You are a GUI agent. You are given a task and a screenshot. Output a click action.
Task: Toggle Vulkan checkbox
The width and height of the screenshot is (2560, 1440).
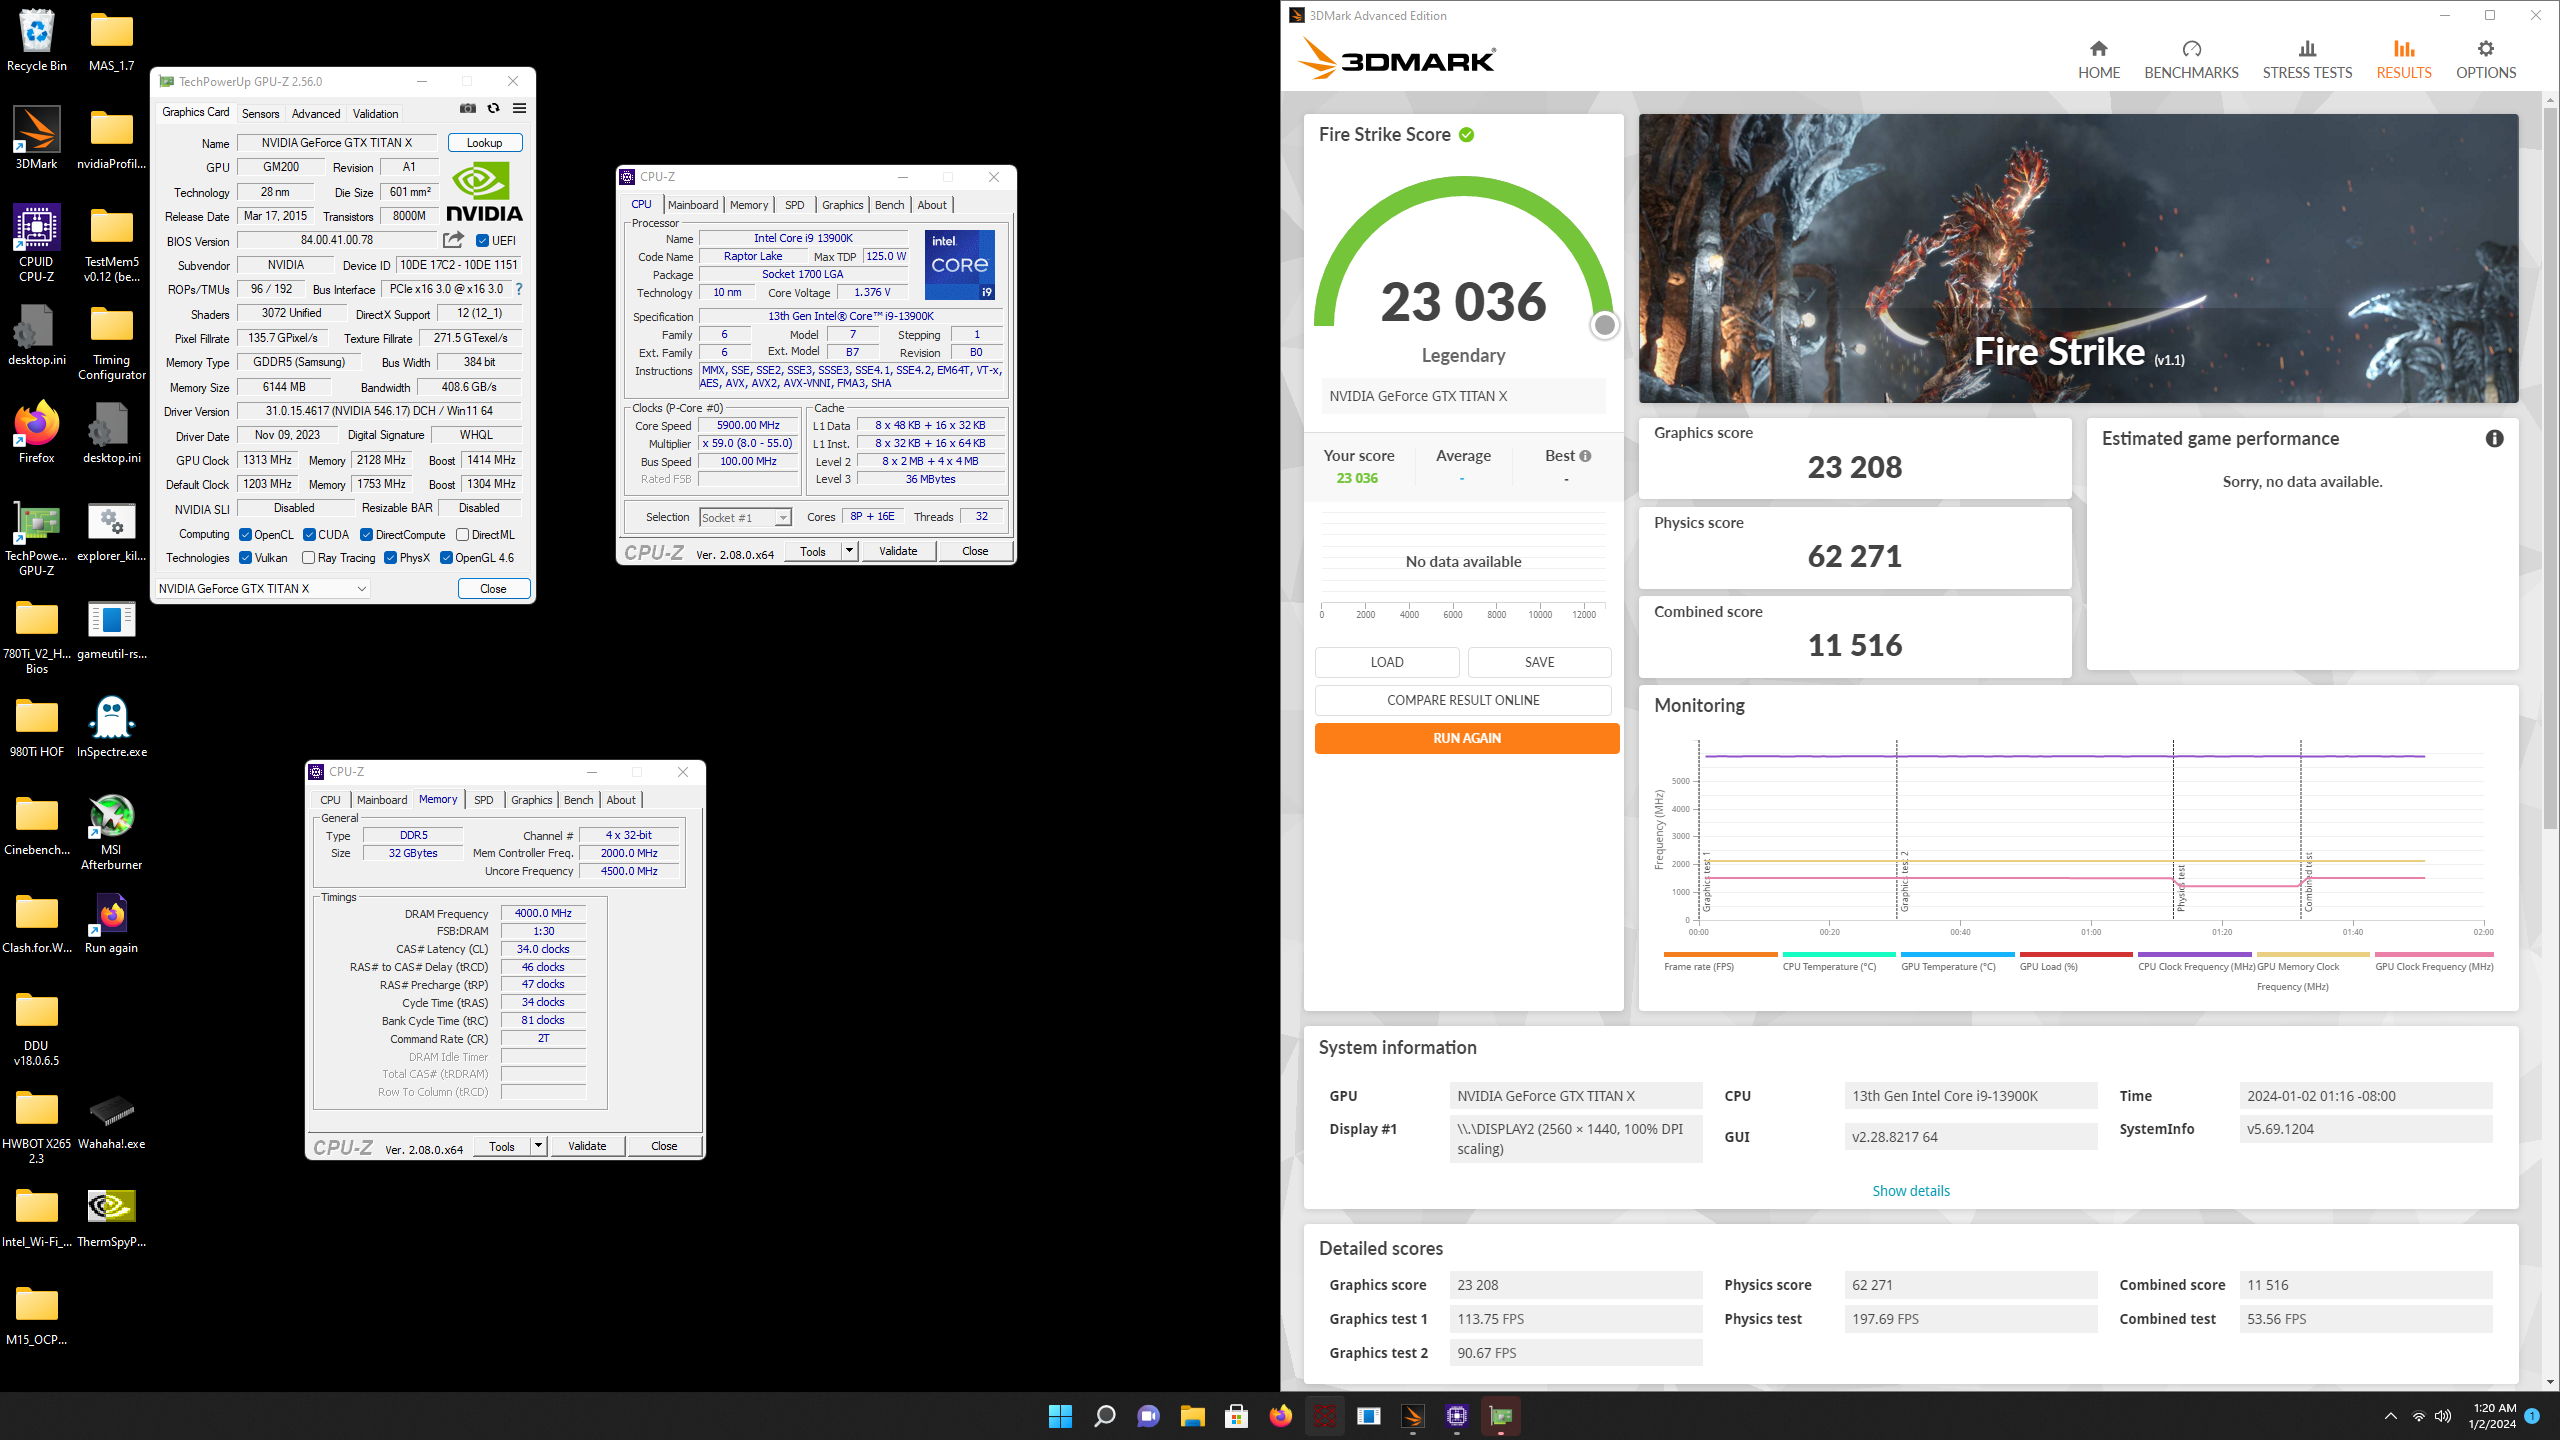(x=245, y=558)
